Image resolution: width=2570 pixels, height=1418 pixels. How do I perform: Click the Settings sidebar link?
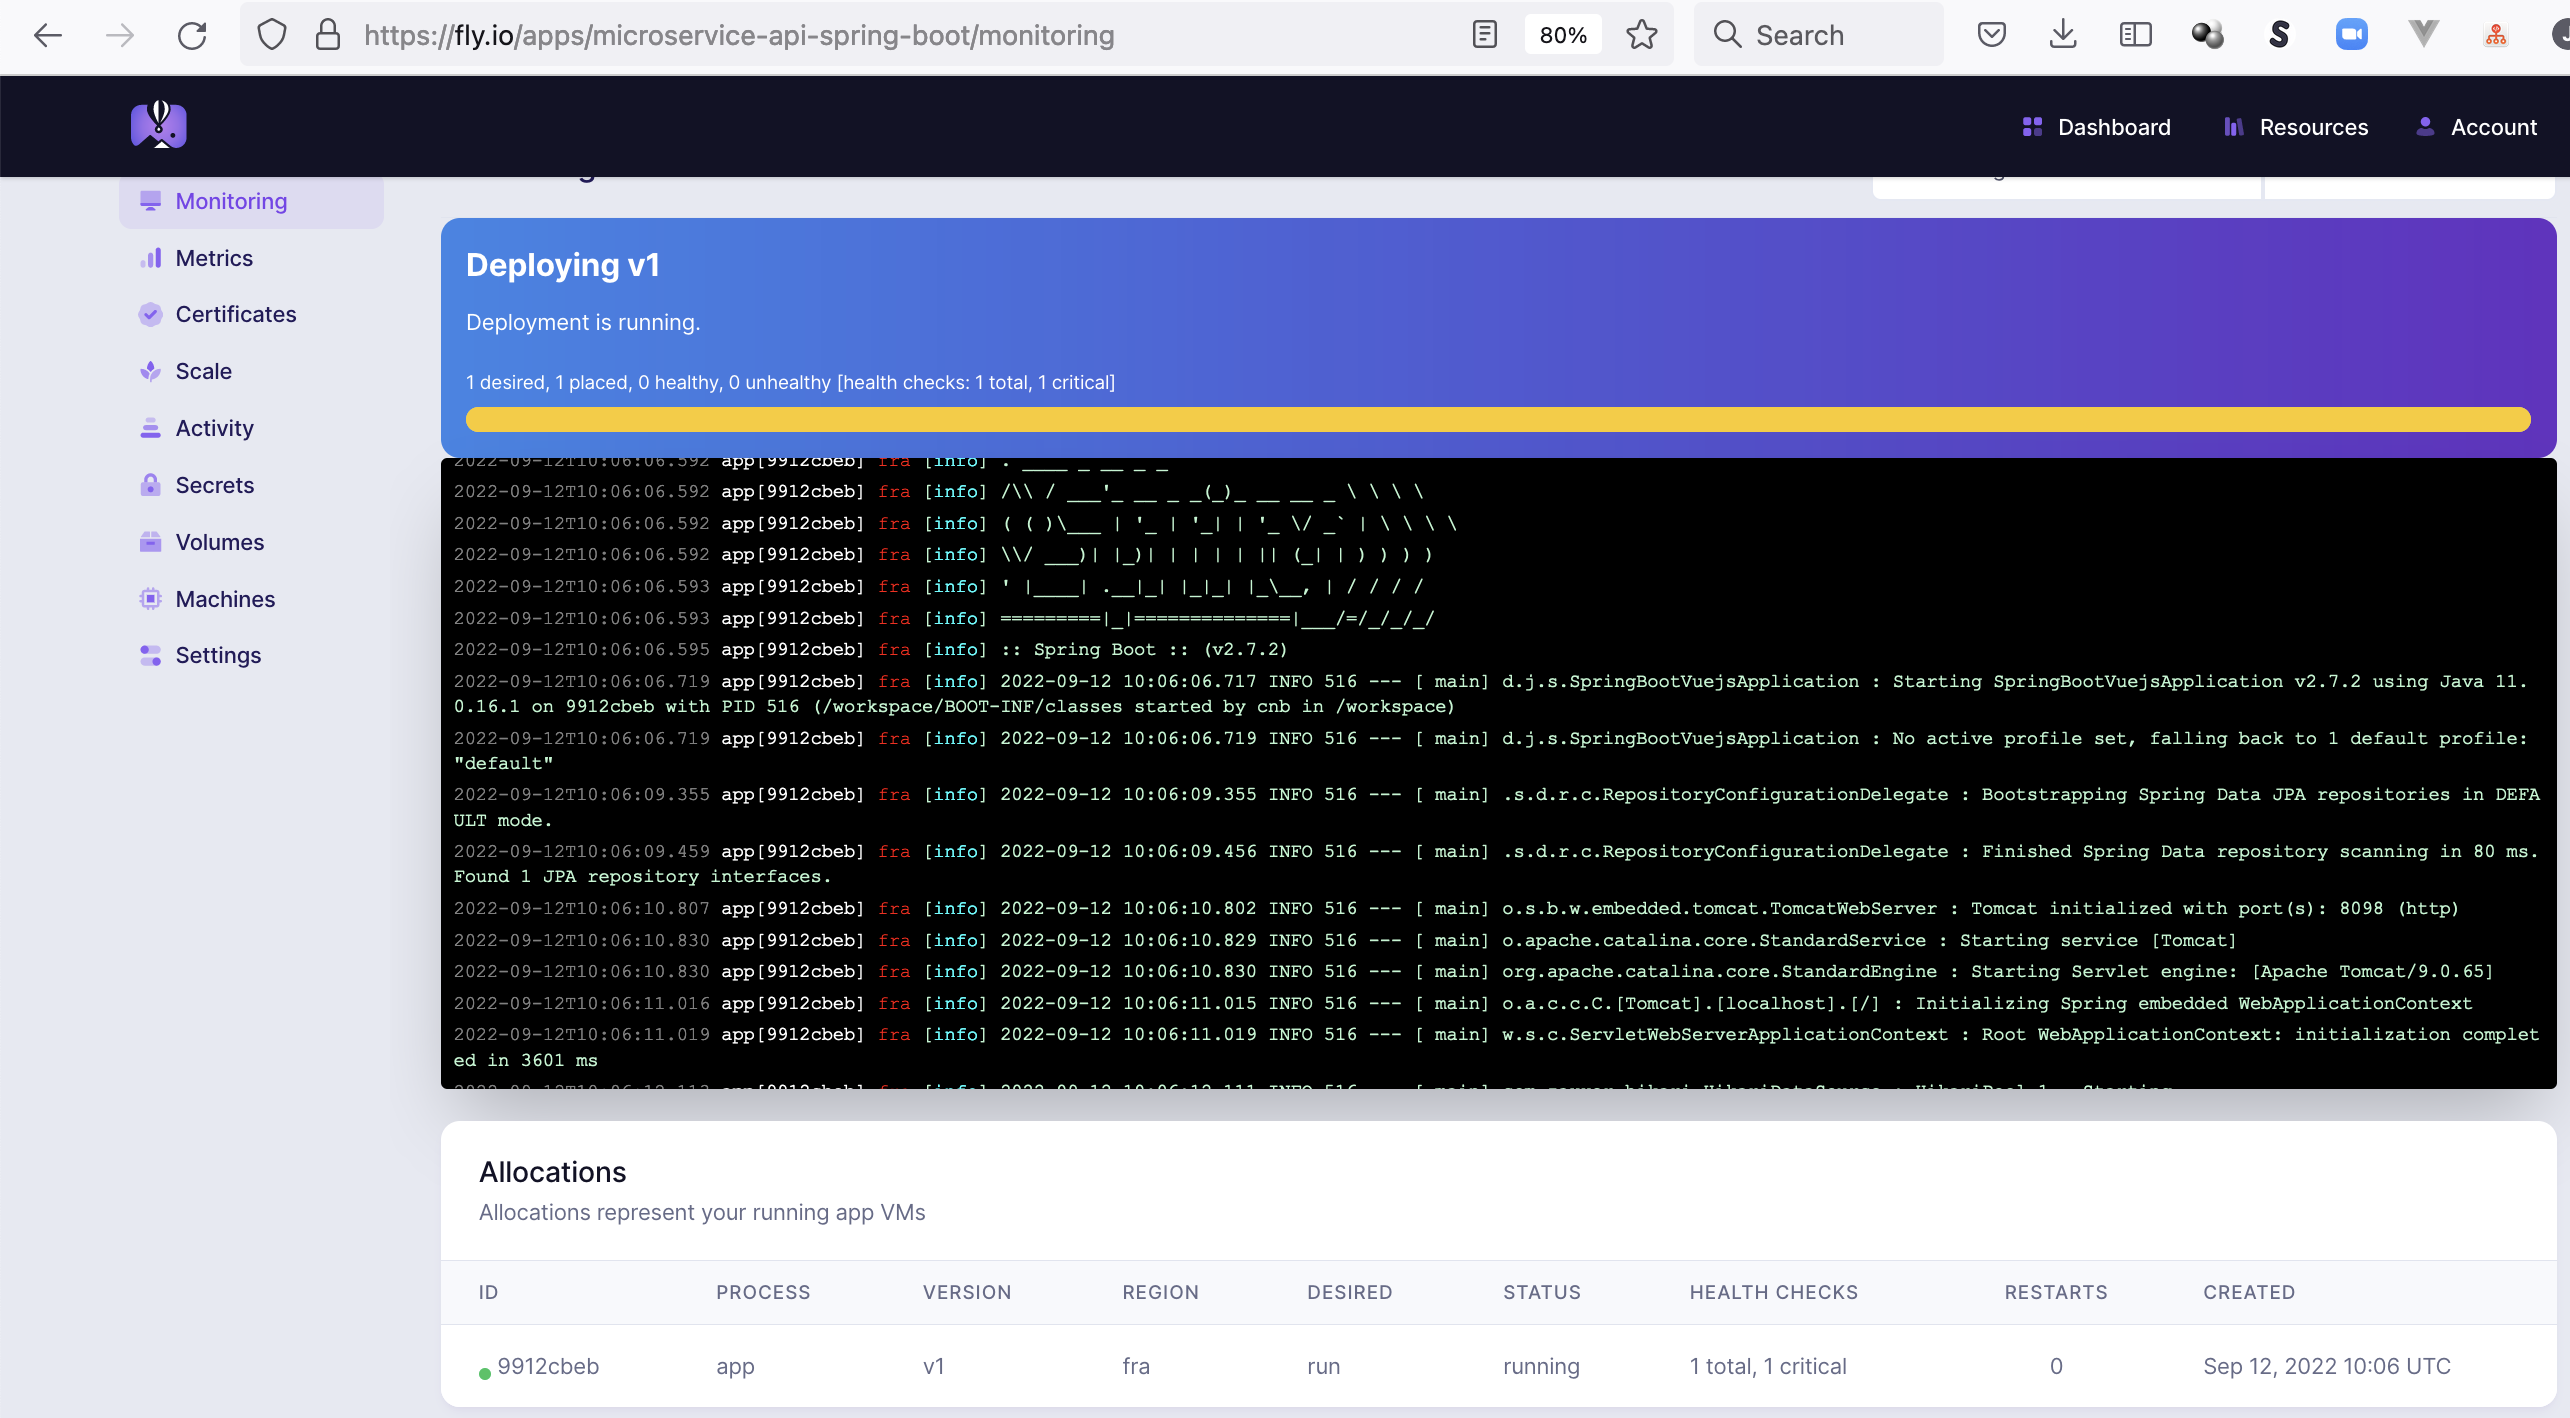tap(218, 653)
